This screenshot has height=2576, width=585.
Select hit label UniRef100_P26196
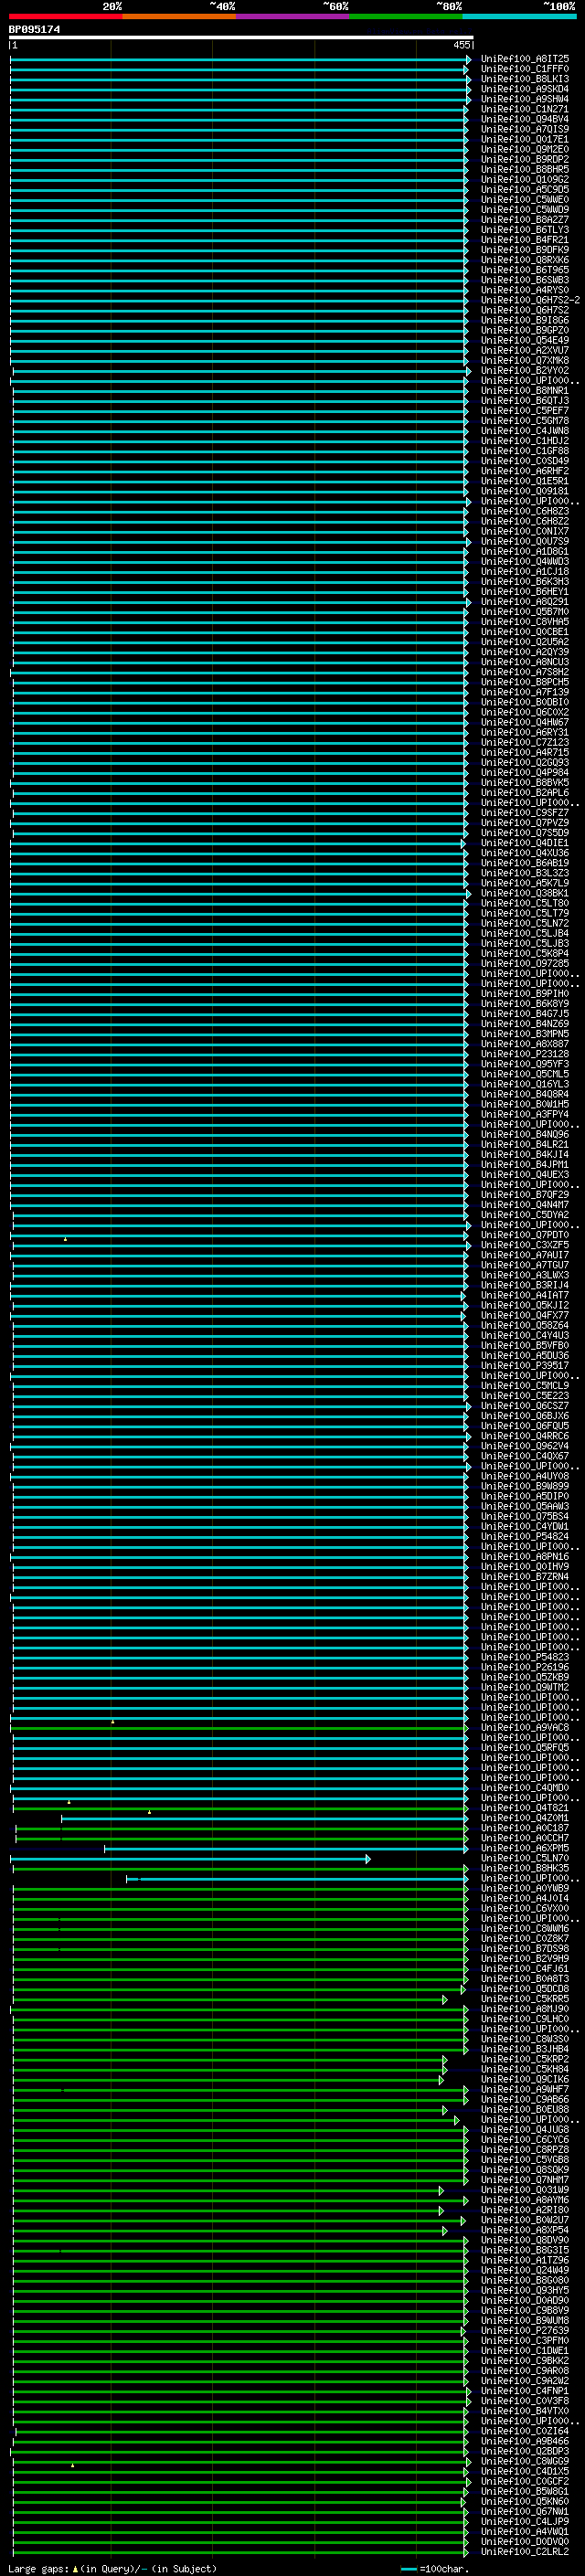click(x=525, y=1667)
